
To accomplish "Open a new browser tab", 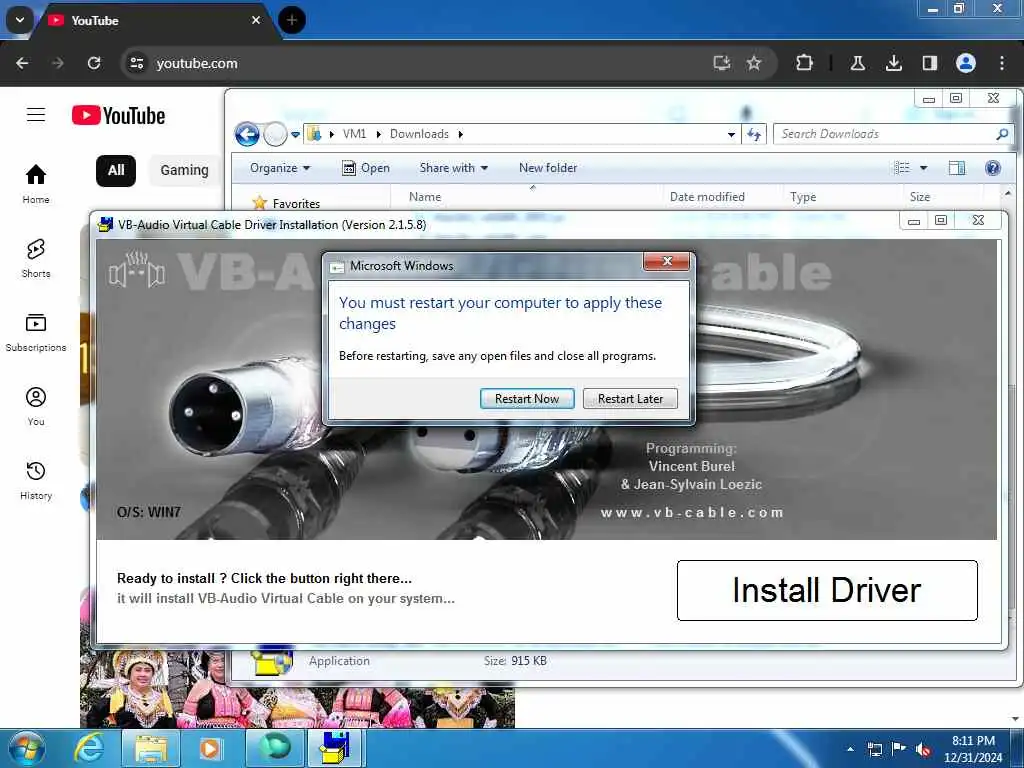I will [292, 20].
